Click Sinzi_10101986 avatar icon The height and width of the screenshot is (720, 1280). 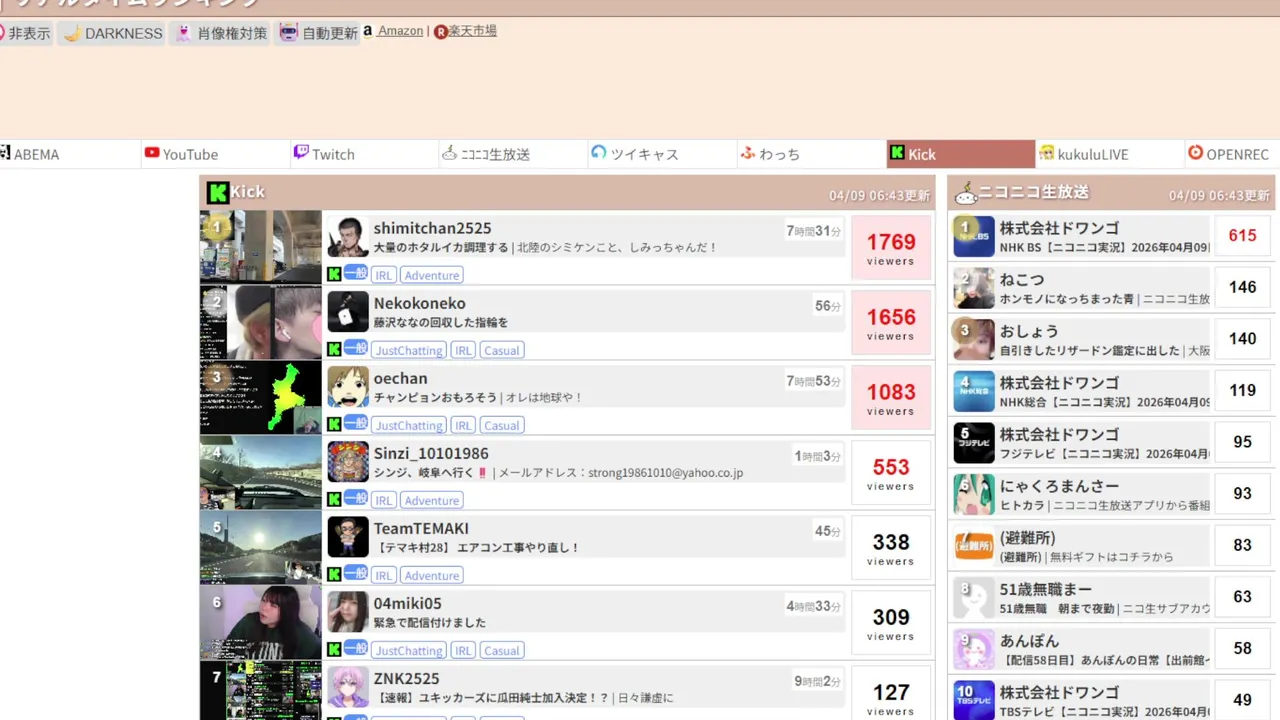click(348, 462)
